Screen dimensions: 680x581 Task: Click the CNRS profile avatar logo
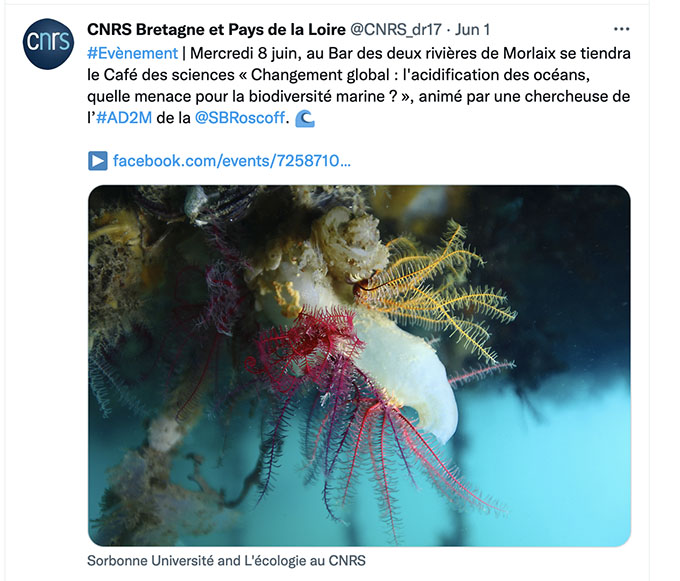point(48,44)
